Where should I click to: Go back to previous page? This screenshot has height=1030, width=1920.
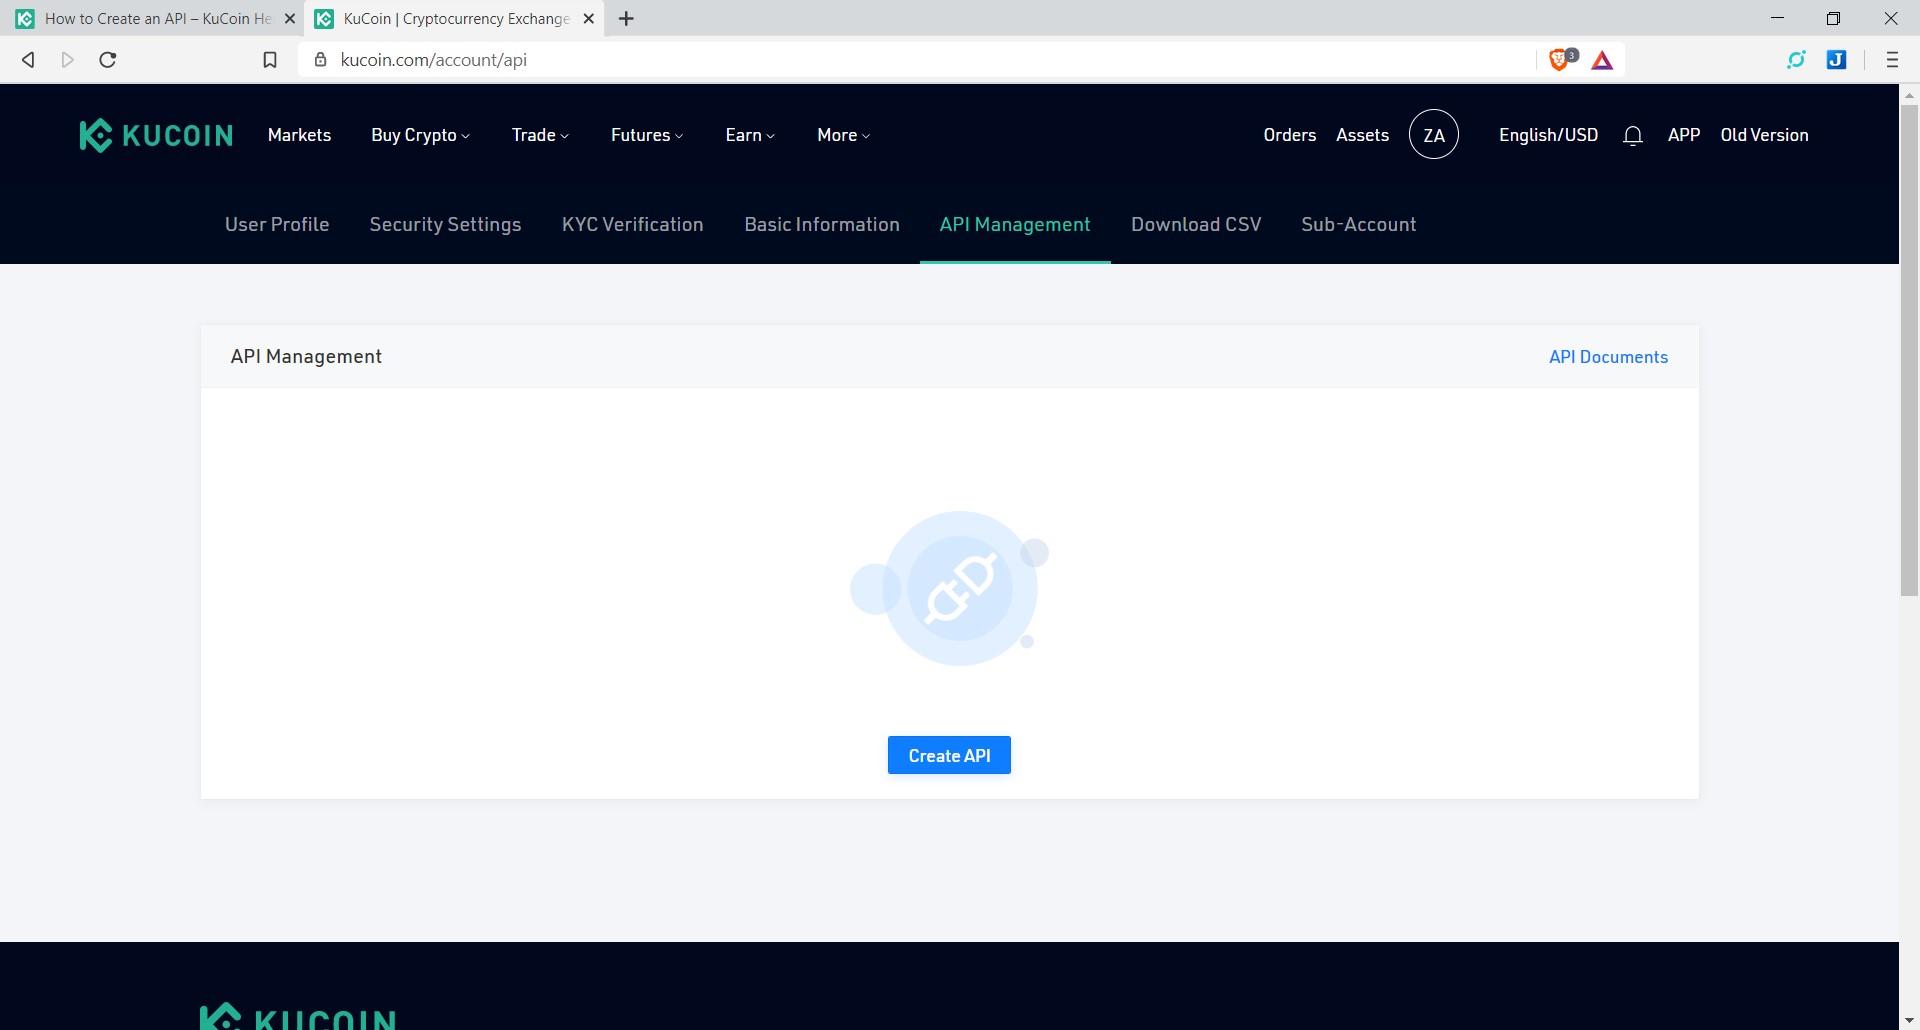[x=28, y=60]
